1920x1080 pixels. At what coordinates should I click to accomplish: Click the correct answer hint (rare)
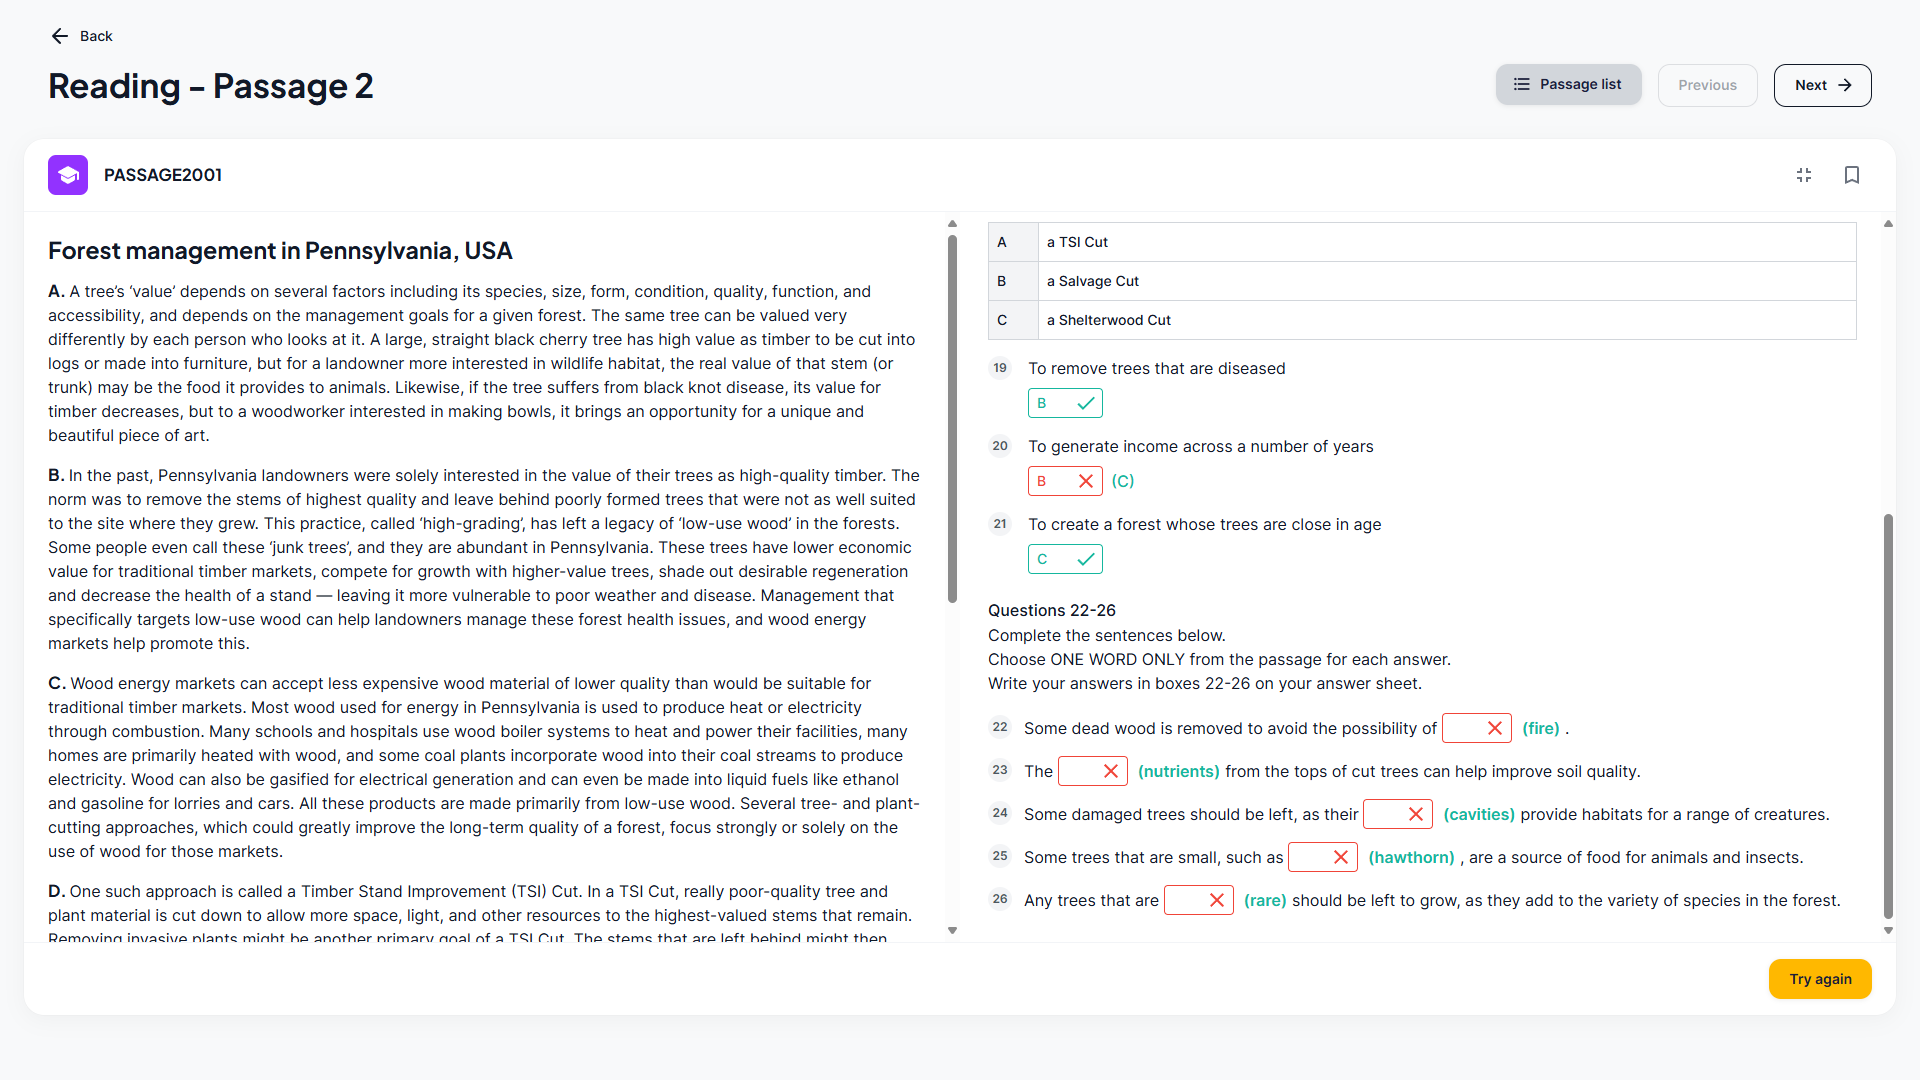coord(1265,900)
